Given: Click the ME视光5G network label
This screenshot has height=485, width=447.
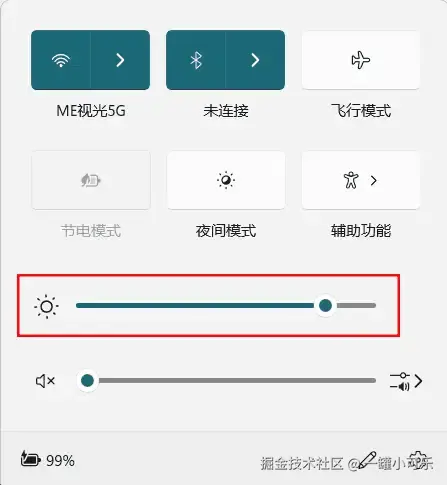Looking at the screenshot, I should coord(91,111).
